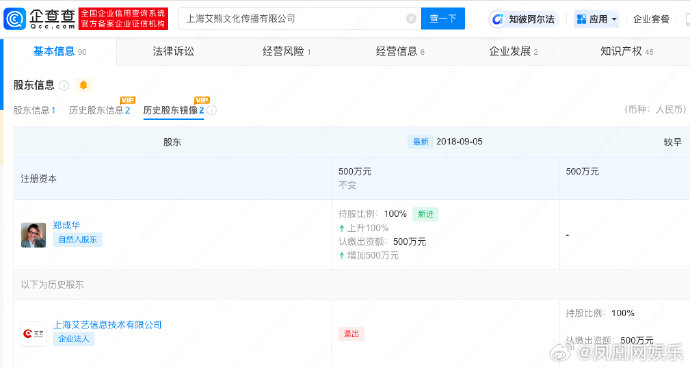
Task: Switch to the 基本信息 tab
Action: pyautogui.click(x=59, y=52)
